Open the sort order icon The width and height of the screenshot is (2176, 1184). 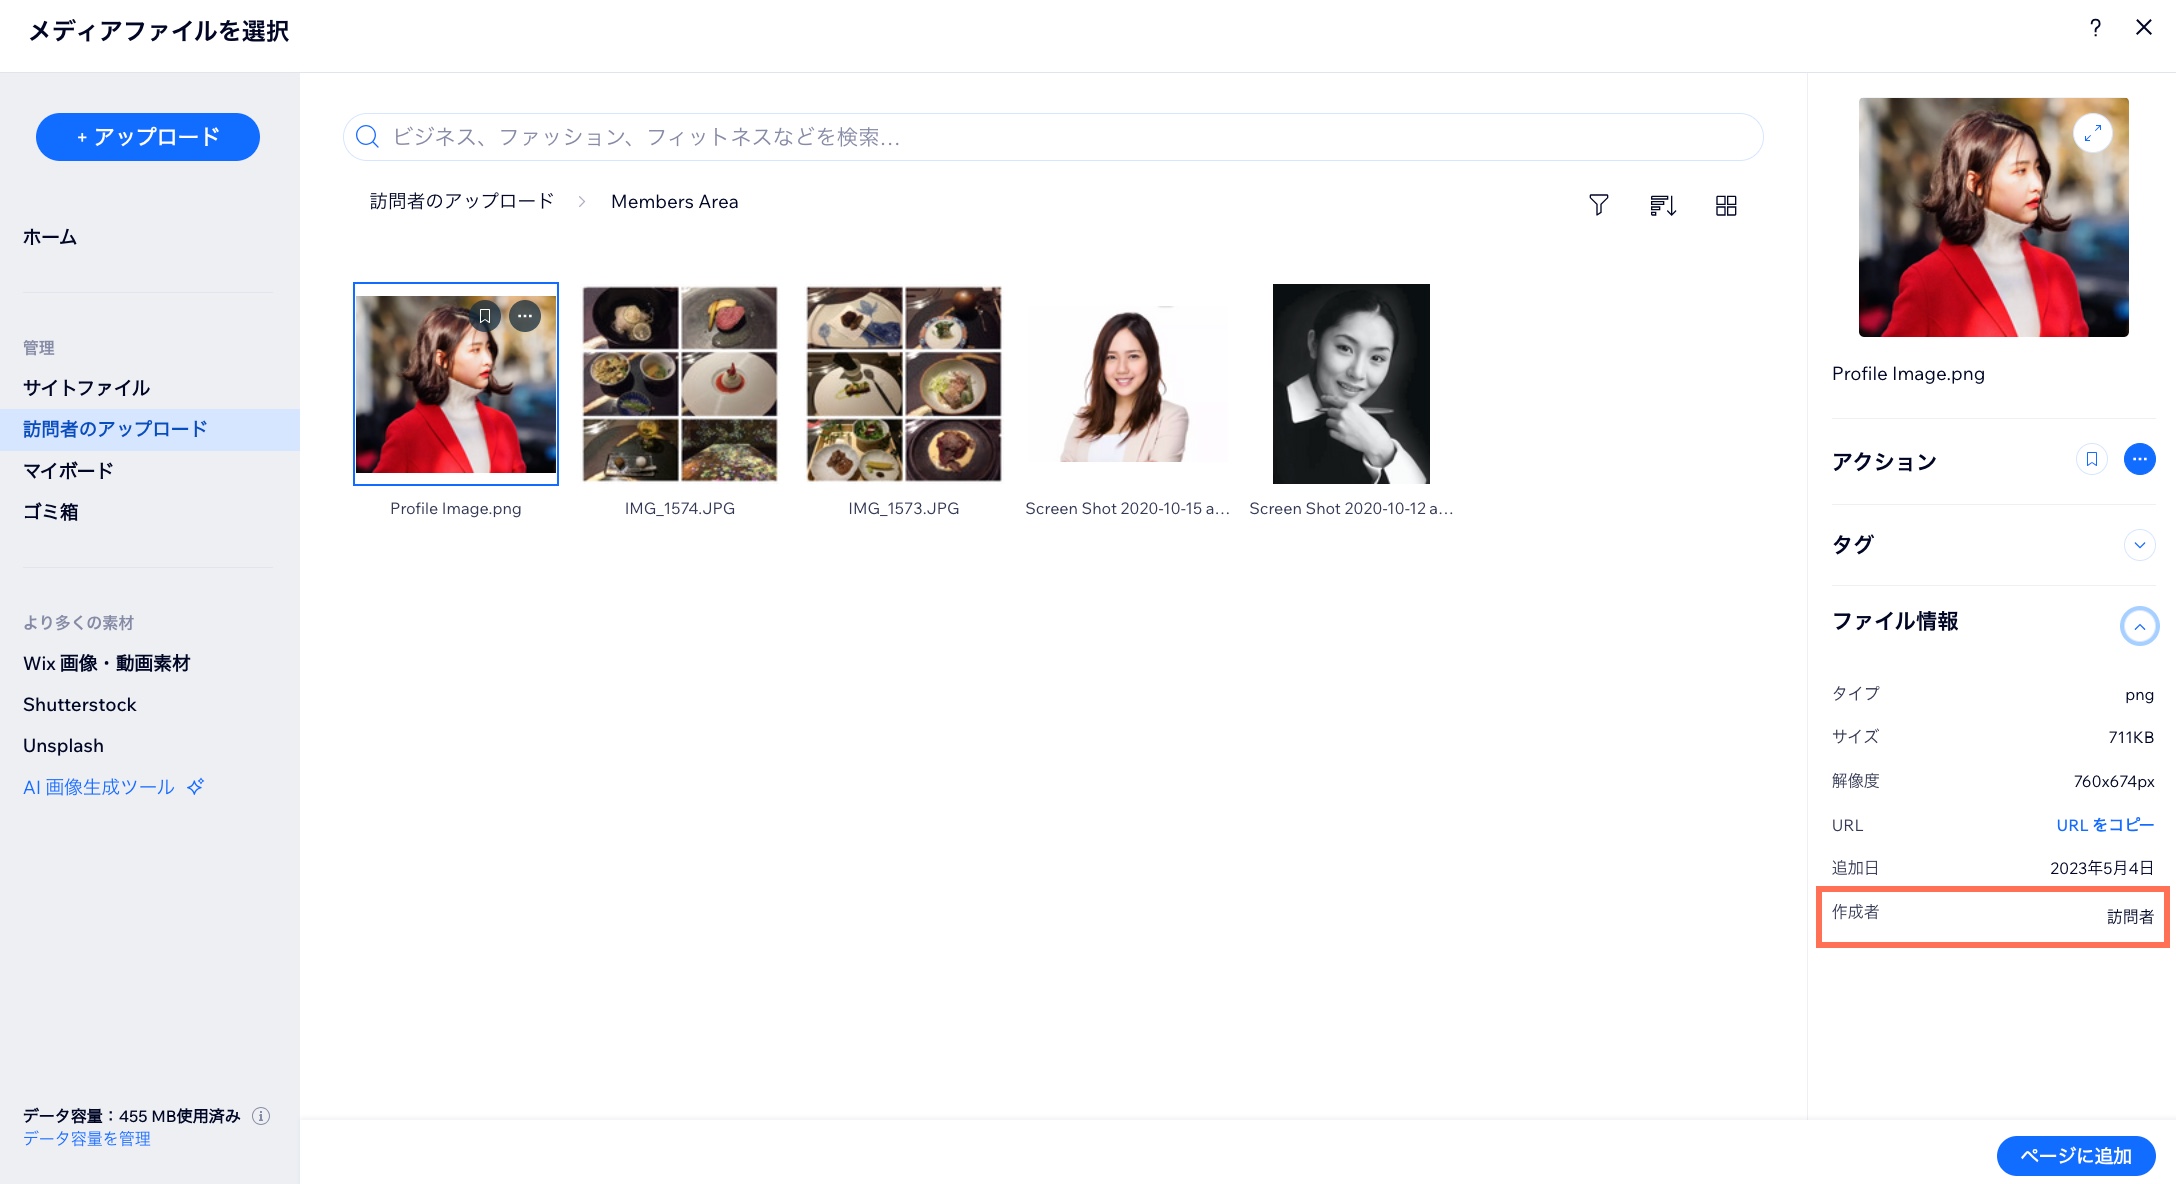coord(1662,205)
